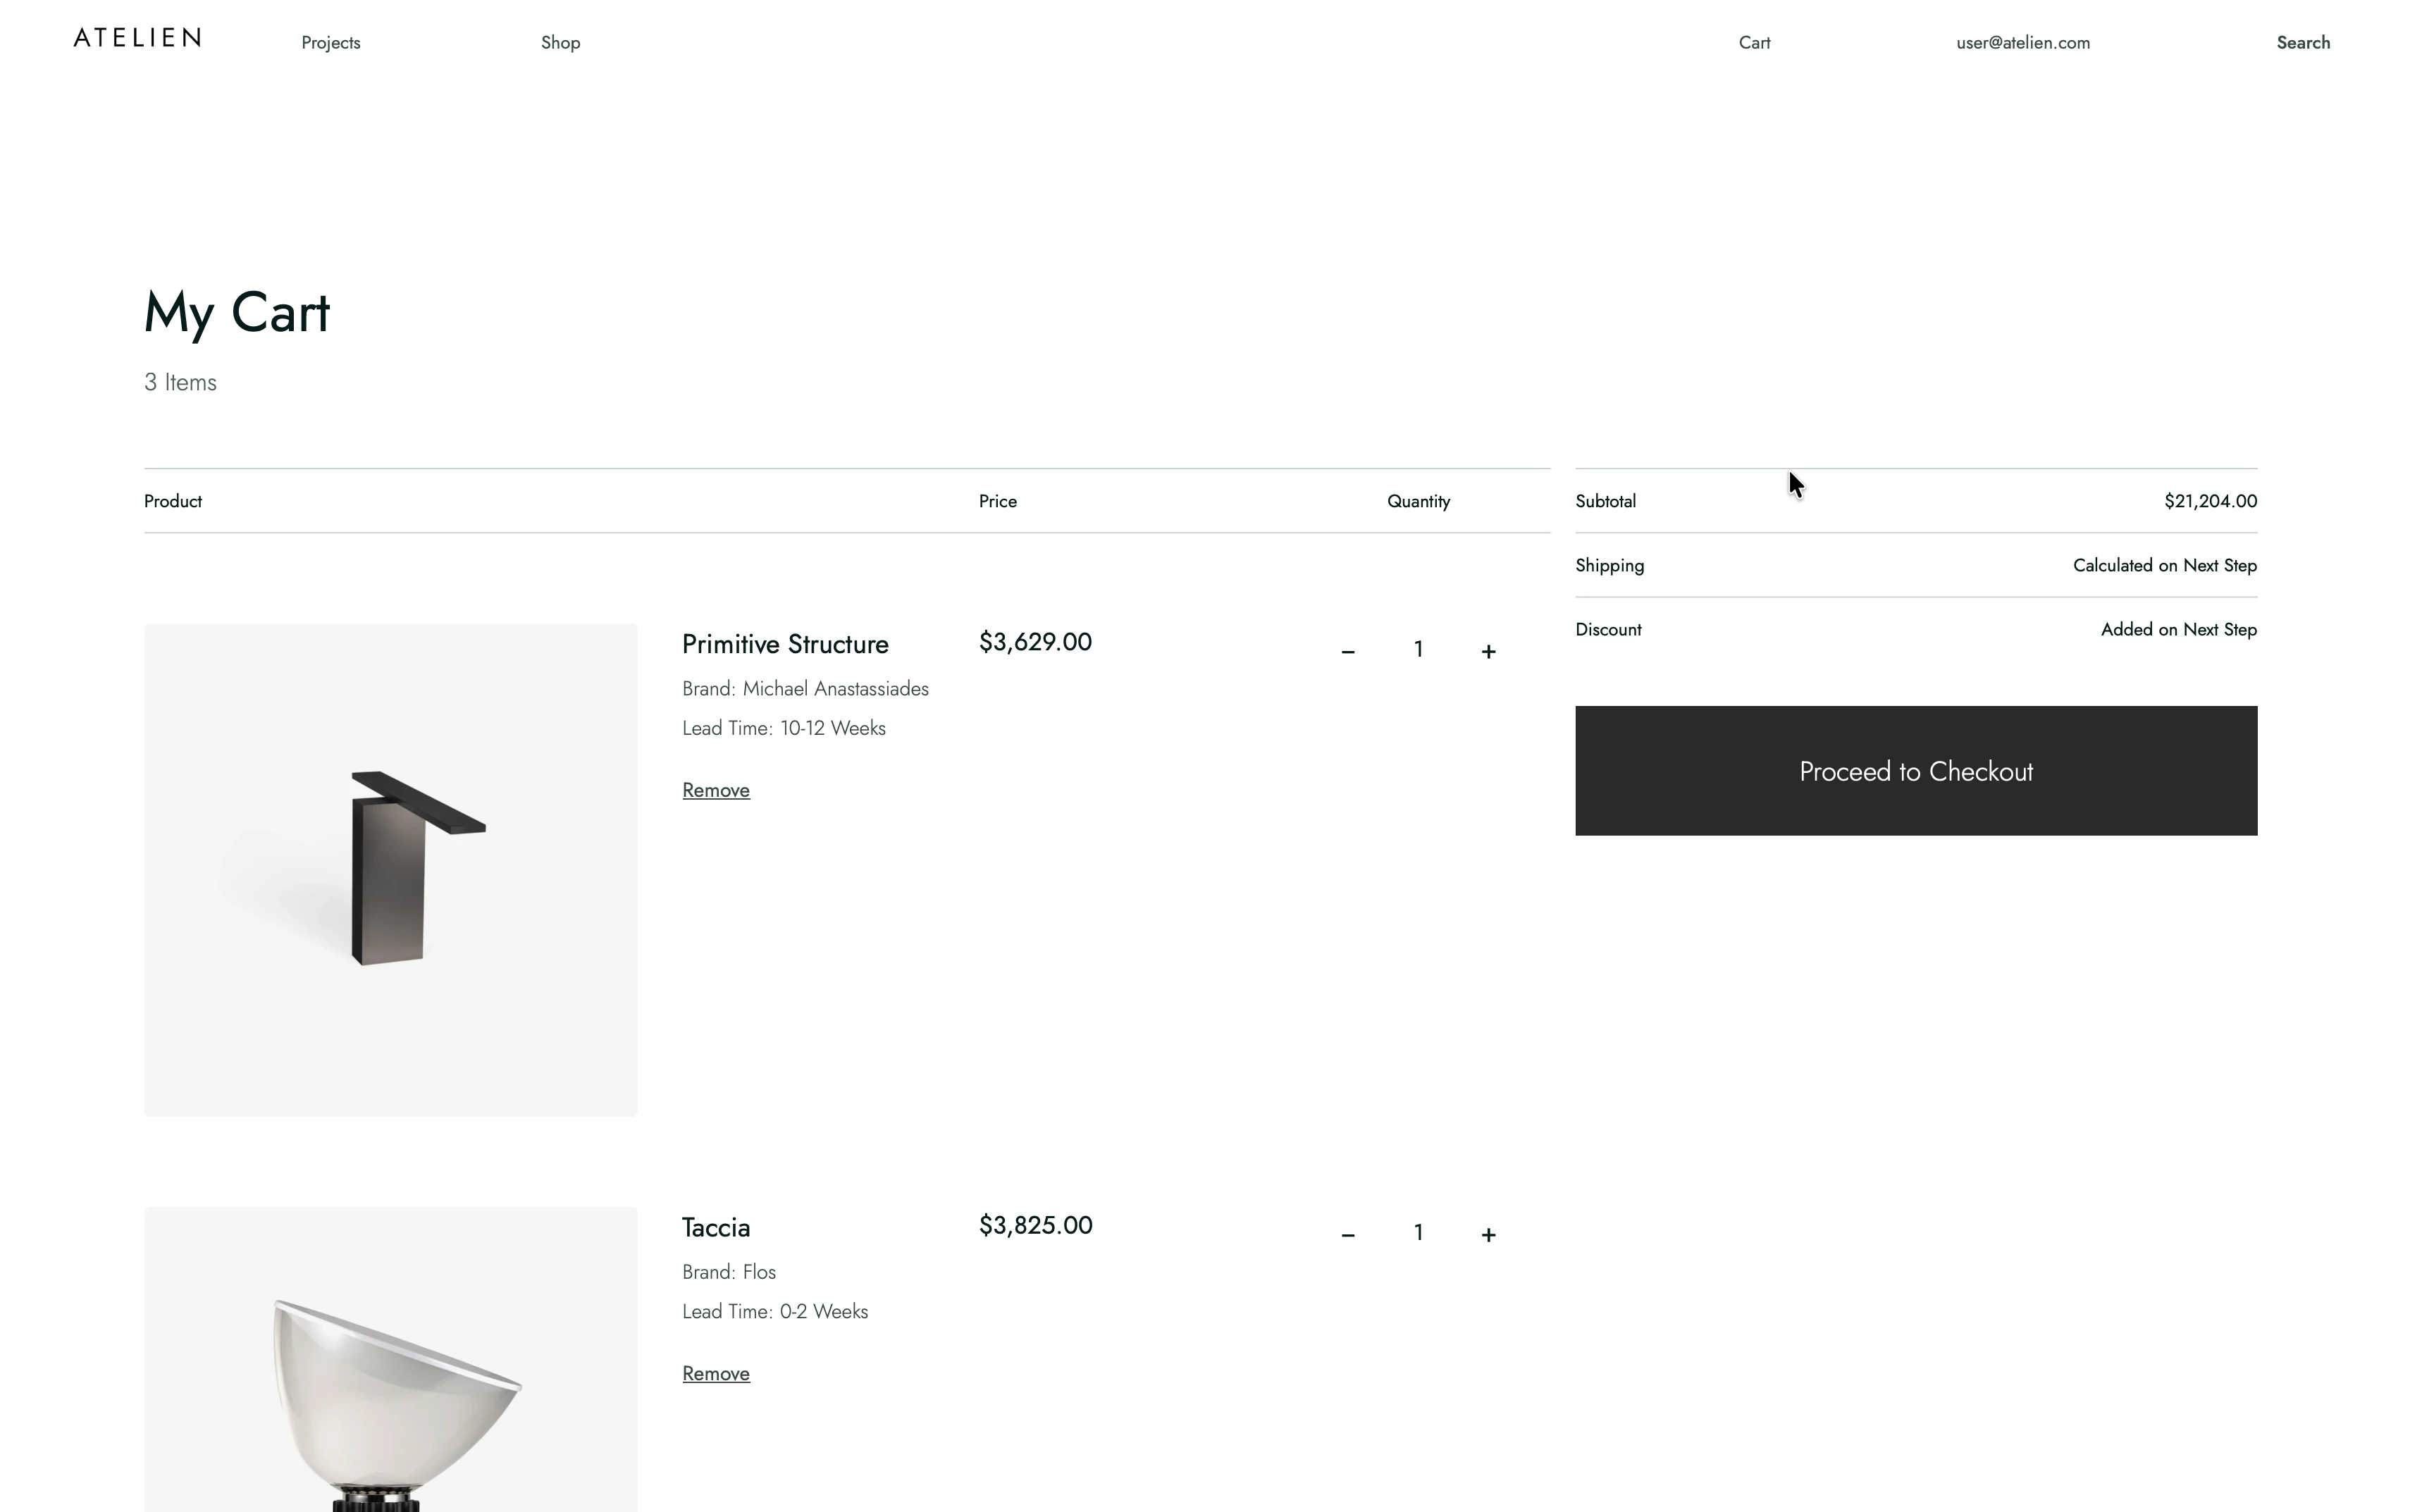Screen dimensions: 2410x1512
Task: Click the Discount label
Action: [1608, 629]
